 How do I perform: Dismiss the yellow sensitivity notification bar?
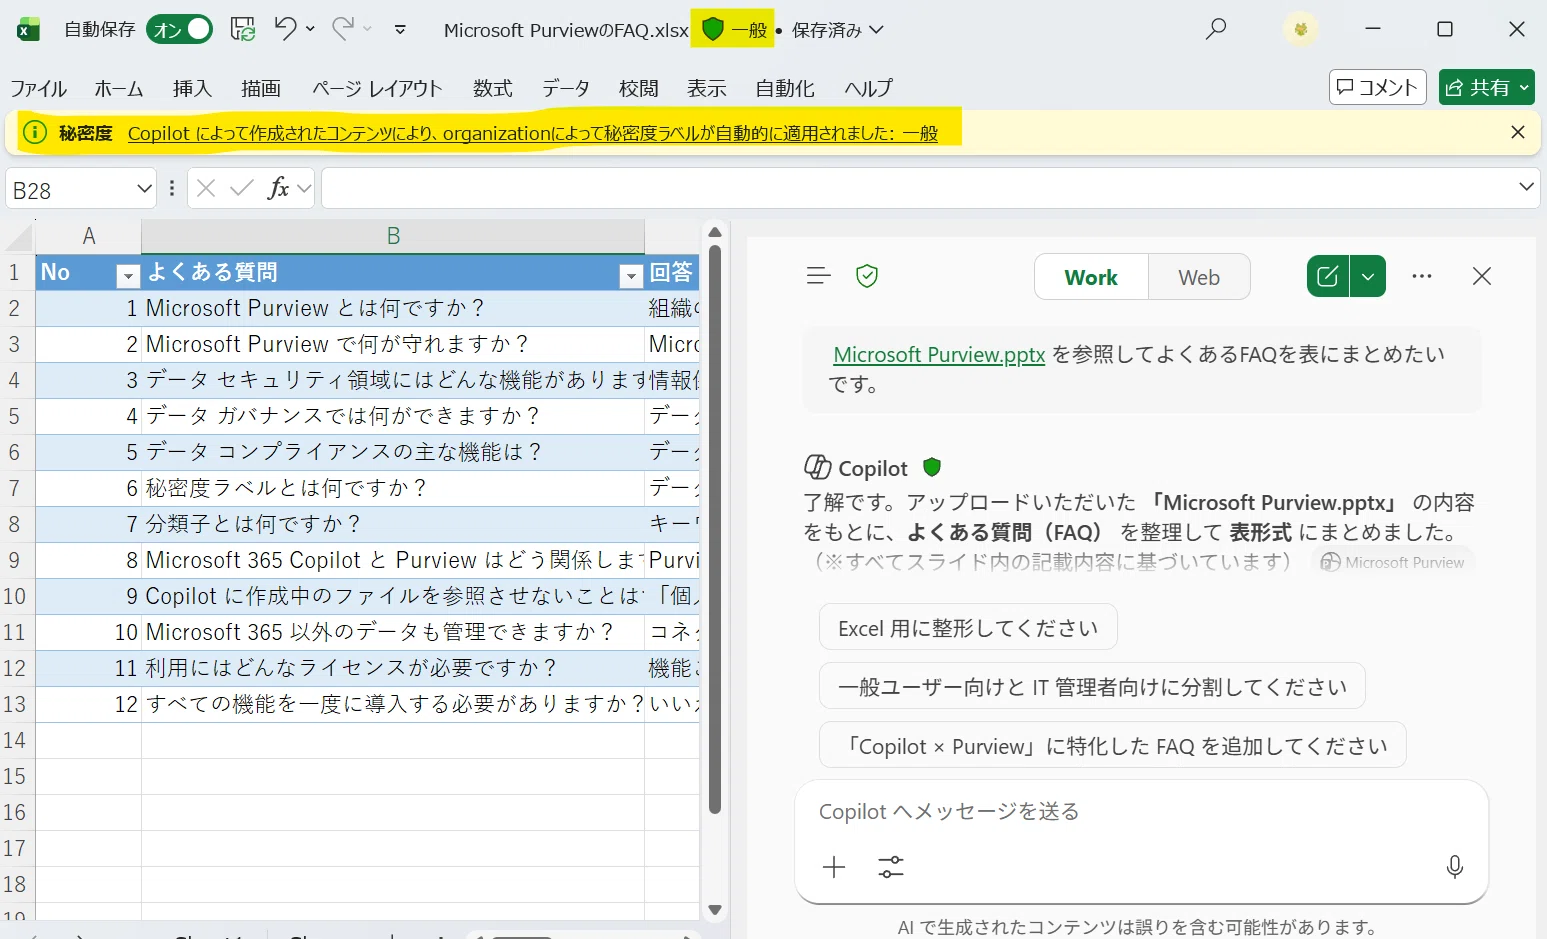1518,132
